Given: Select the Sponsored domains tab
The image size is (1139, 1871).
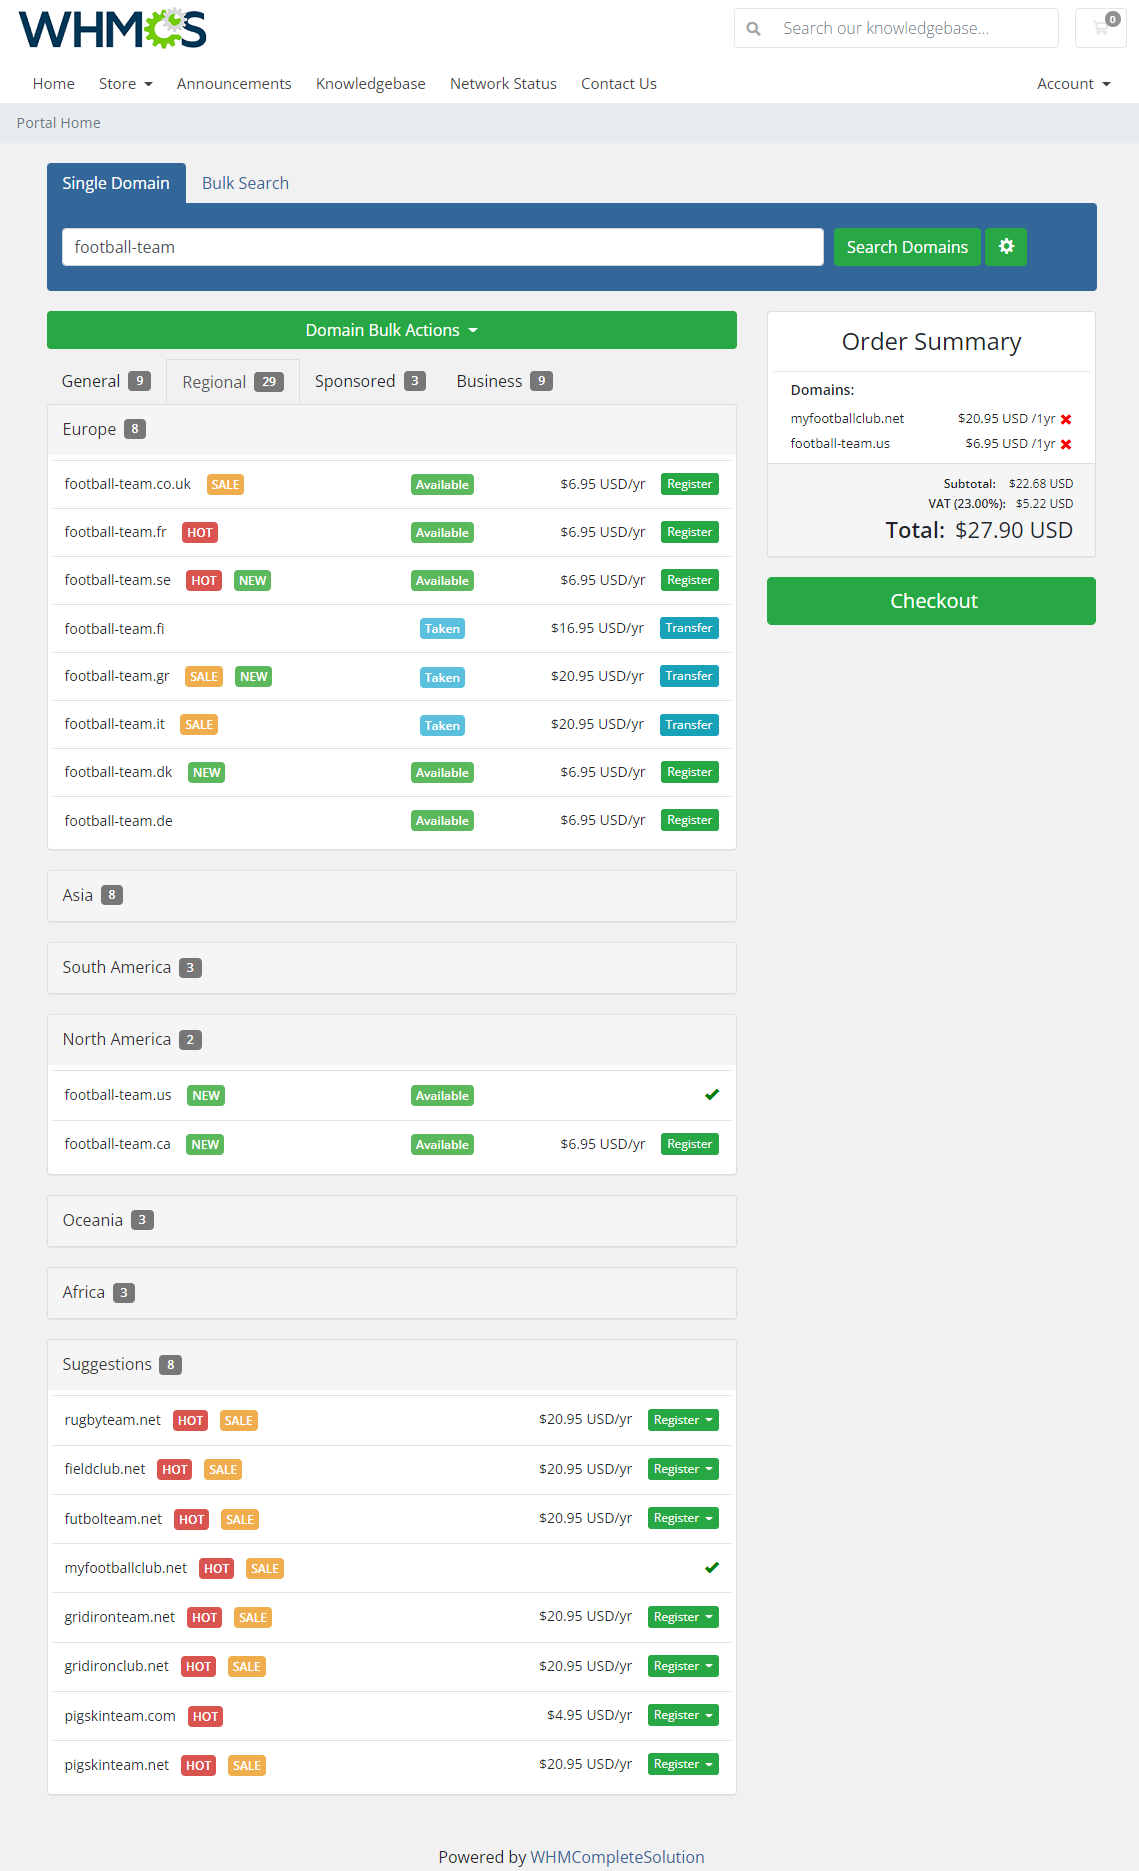Looking at the screenshot, I should (369, 382).
